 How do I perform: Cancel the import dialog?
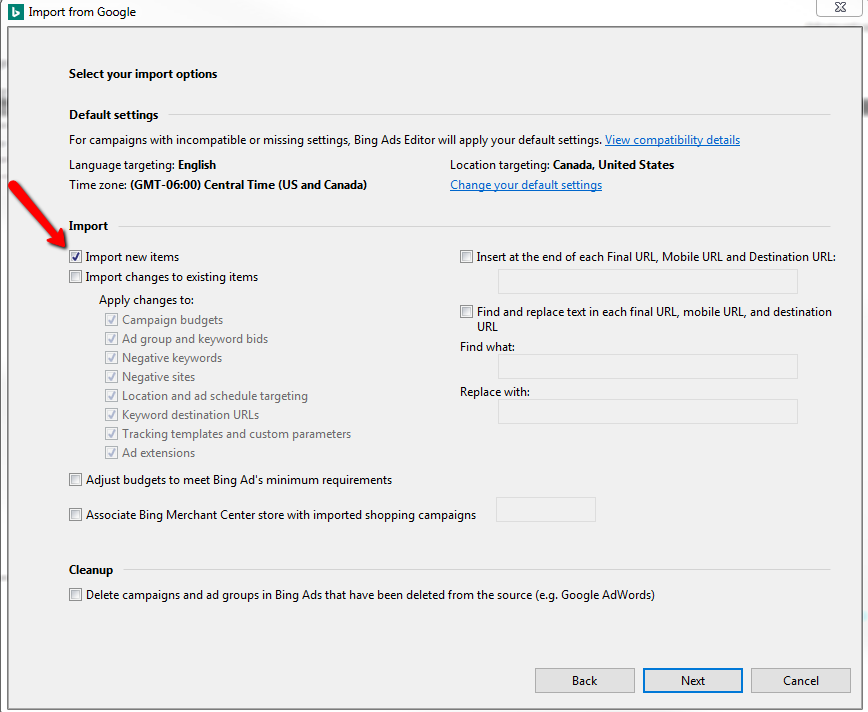pos(800,680)
